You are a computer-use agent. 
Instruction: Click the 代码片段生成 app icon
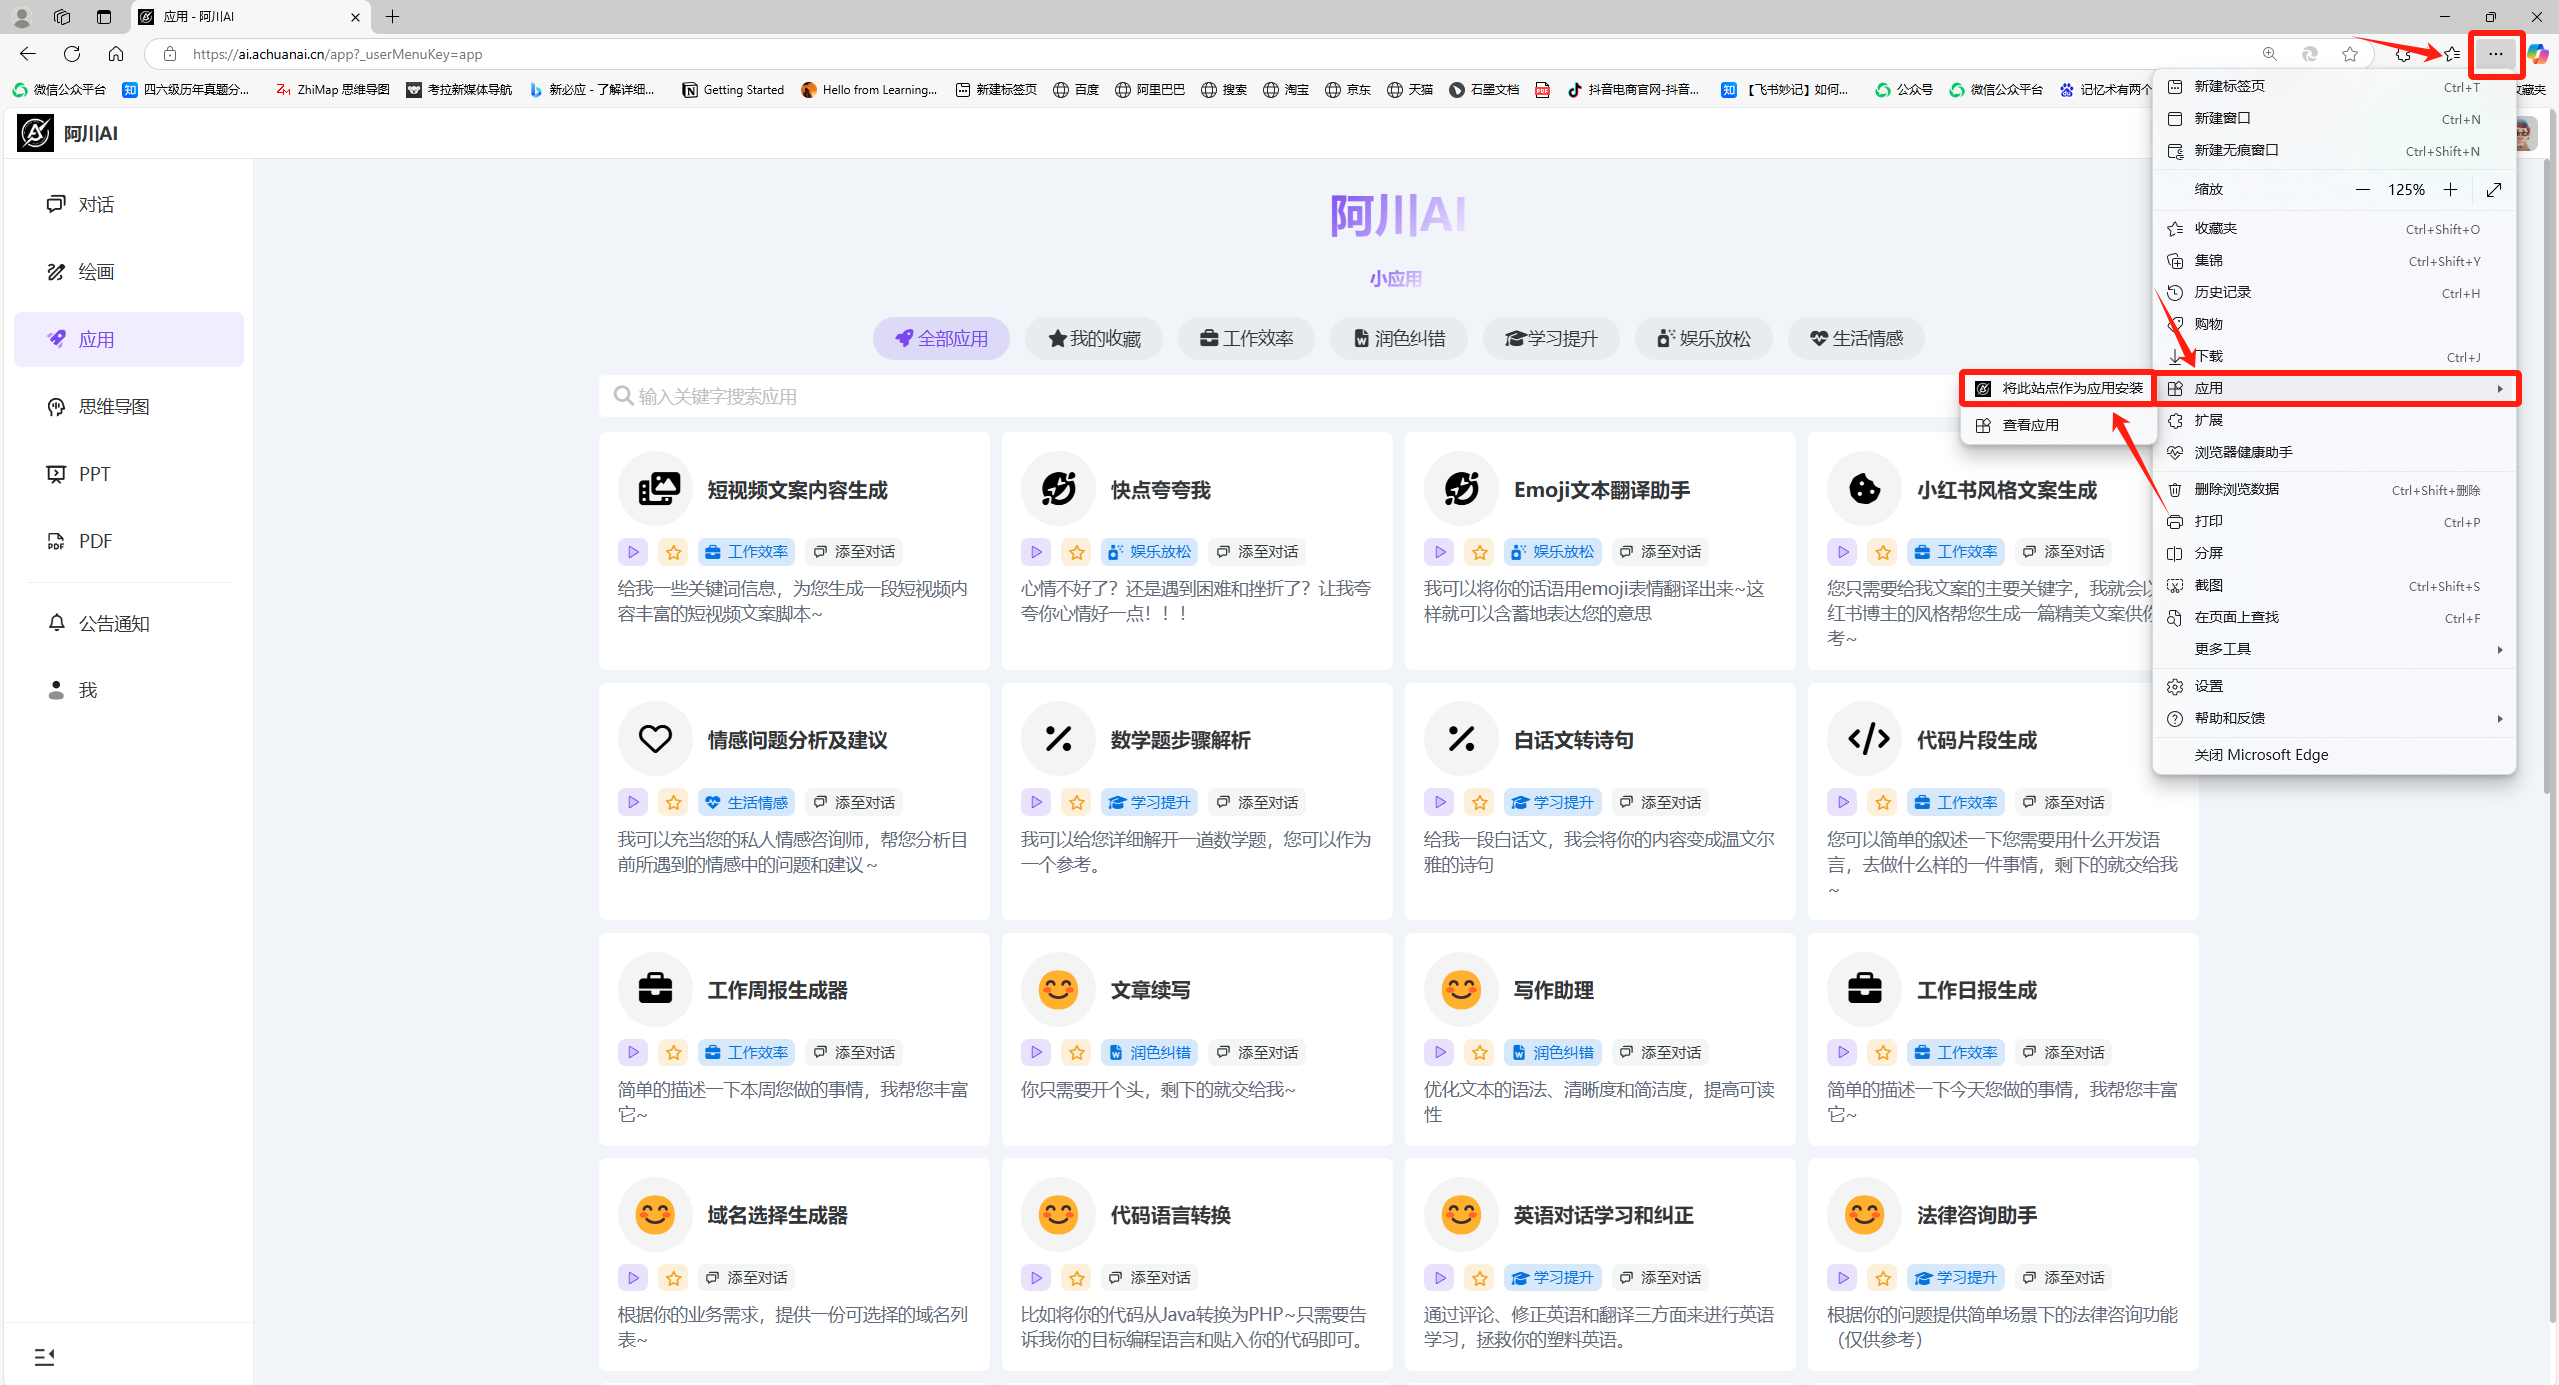(1865, 739)
